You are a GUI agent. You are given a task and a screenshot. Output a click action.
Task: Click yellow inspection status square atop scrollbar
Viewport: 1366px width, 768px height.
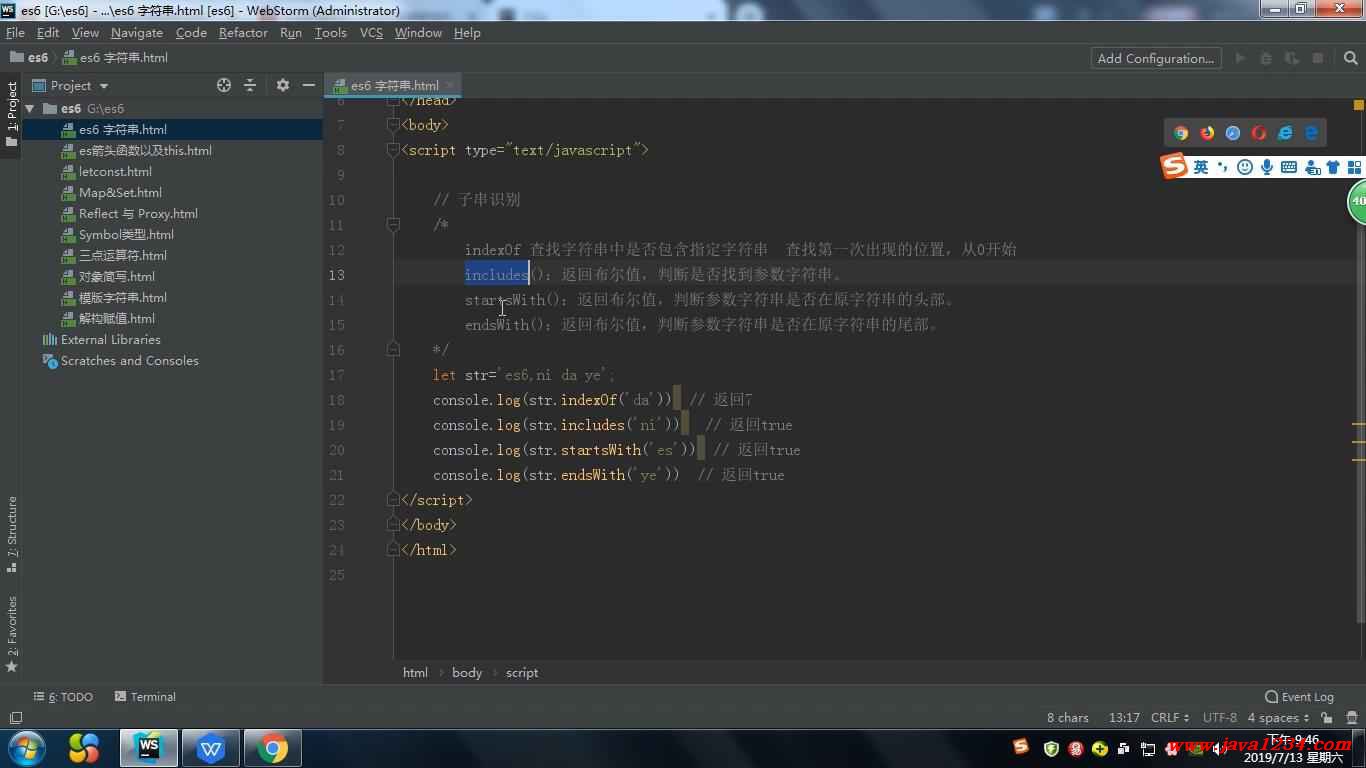click(1359, 104)
